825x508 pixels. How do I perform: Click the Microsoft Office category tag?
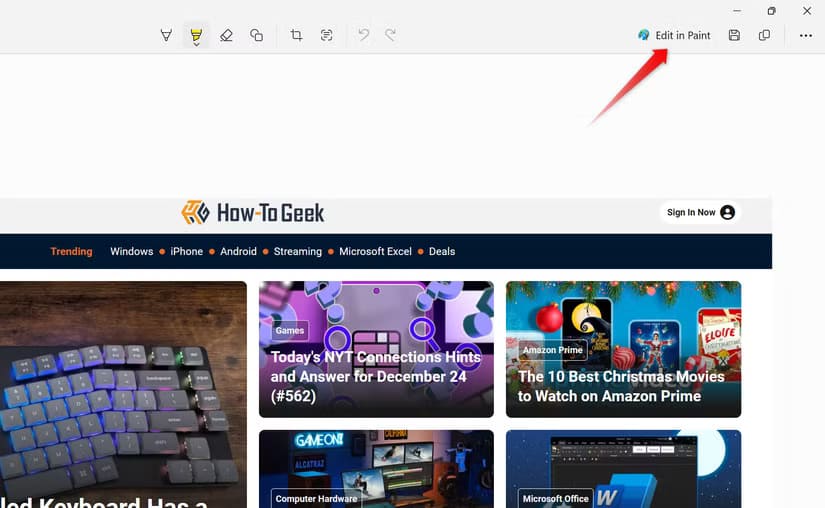pos(556,499)
